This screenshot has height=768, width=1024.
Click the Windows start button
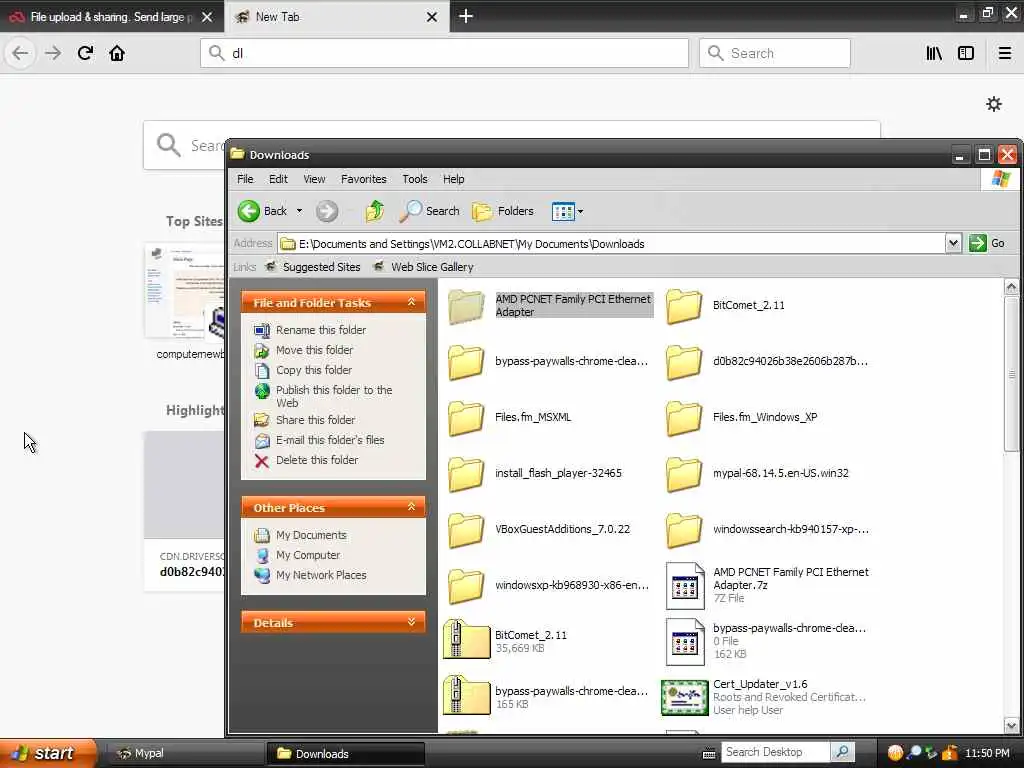point(47,753)
